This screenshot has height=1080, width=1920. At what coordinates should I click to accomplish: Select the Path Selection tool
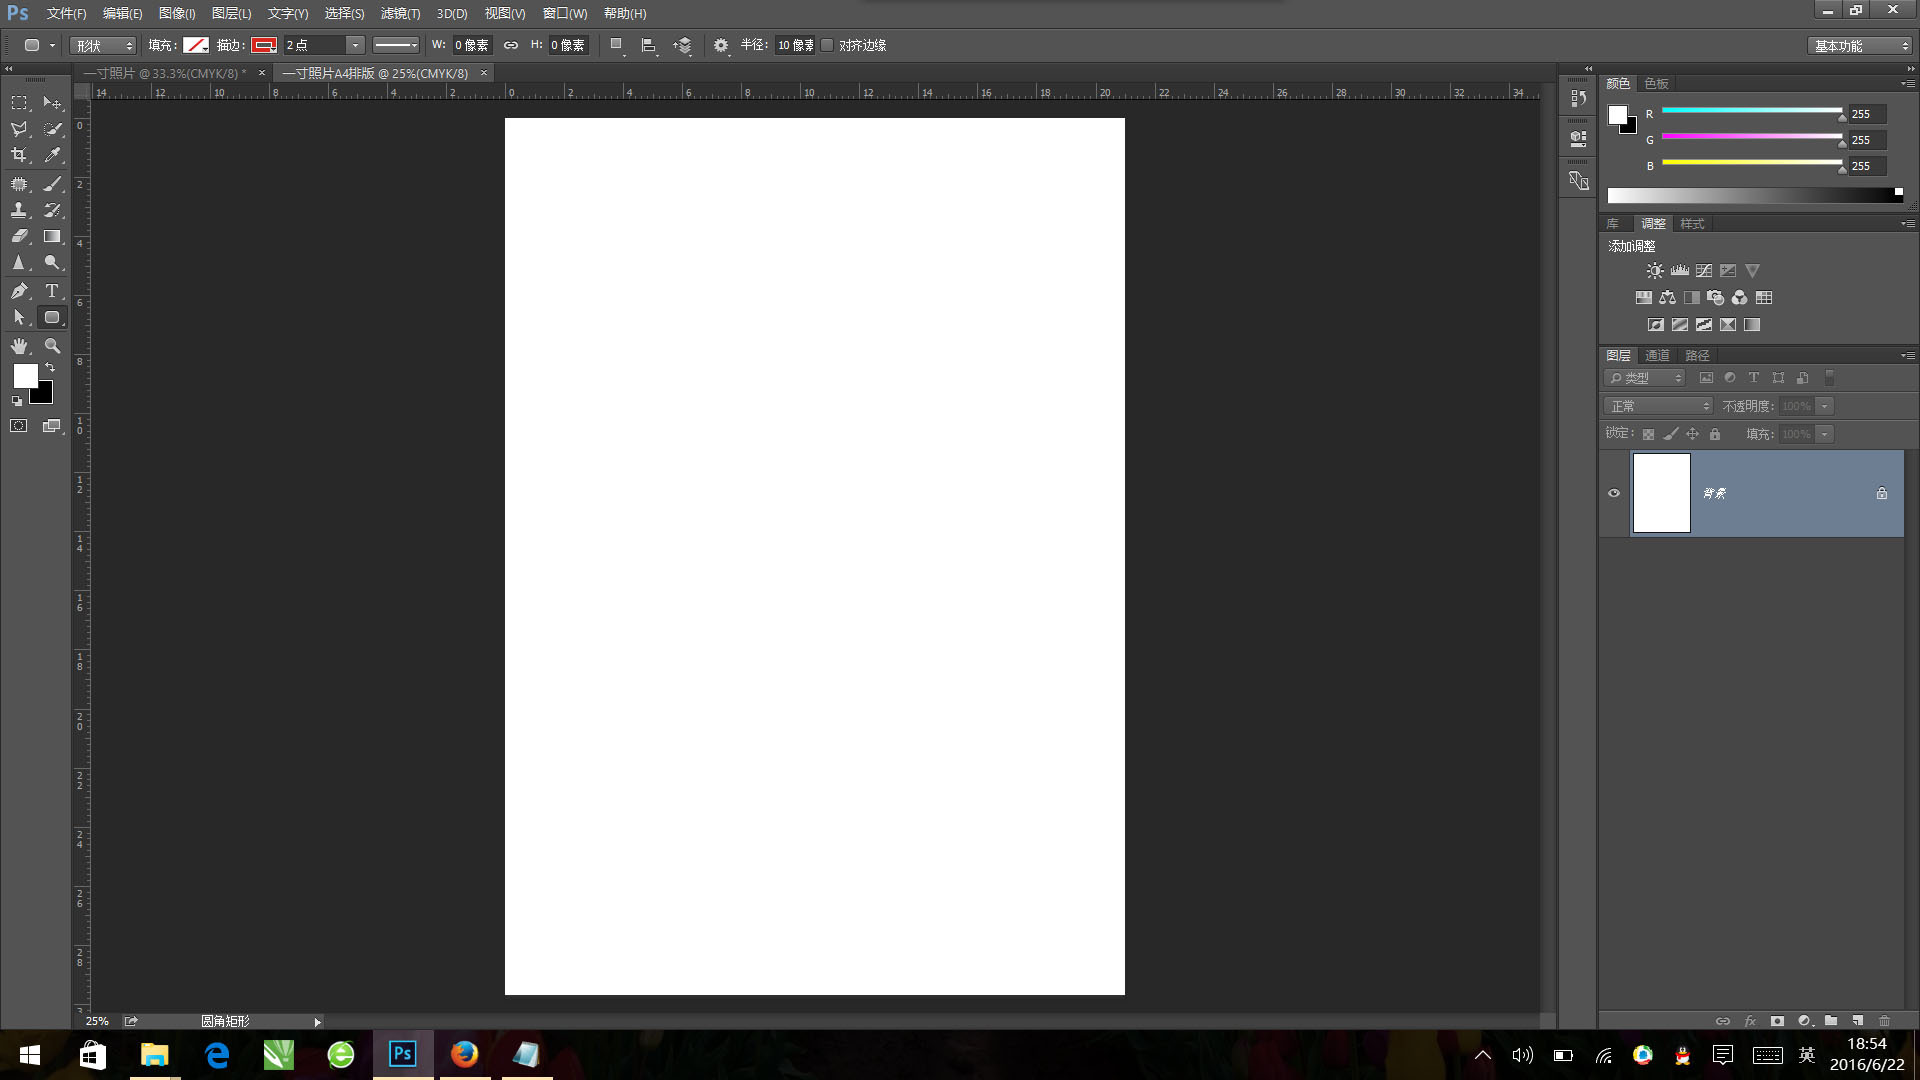coord(19,317)
